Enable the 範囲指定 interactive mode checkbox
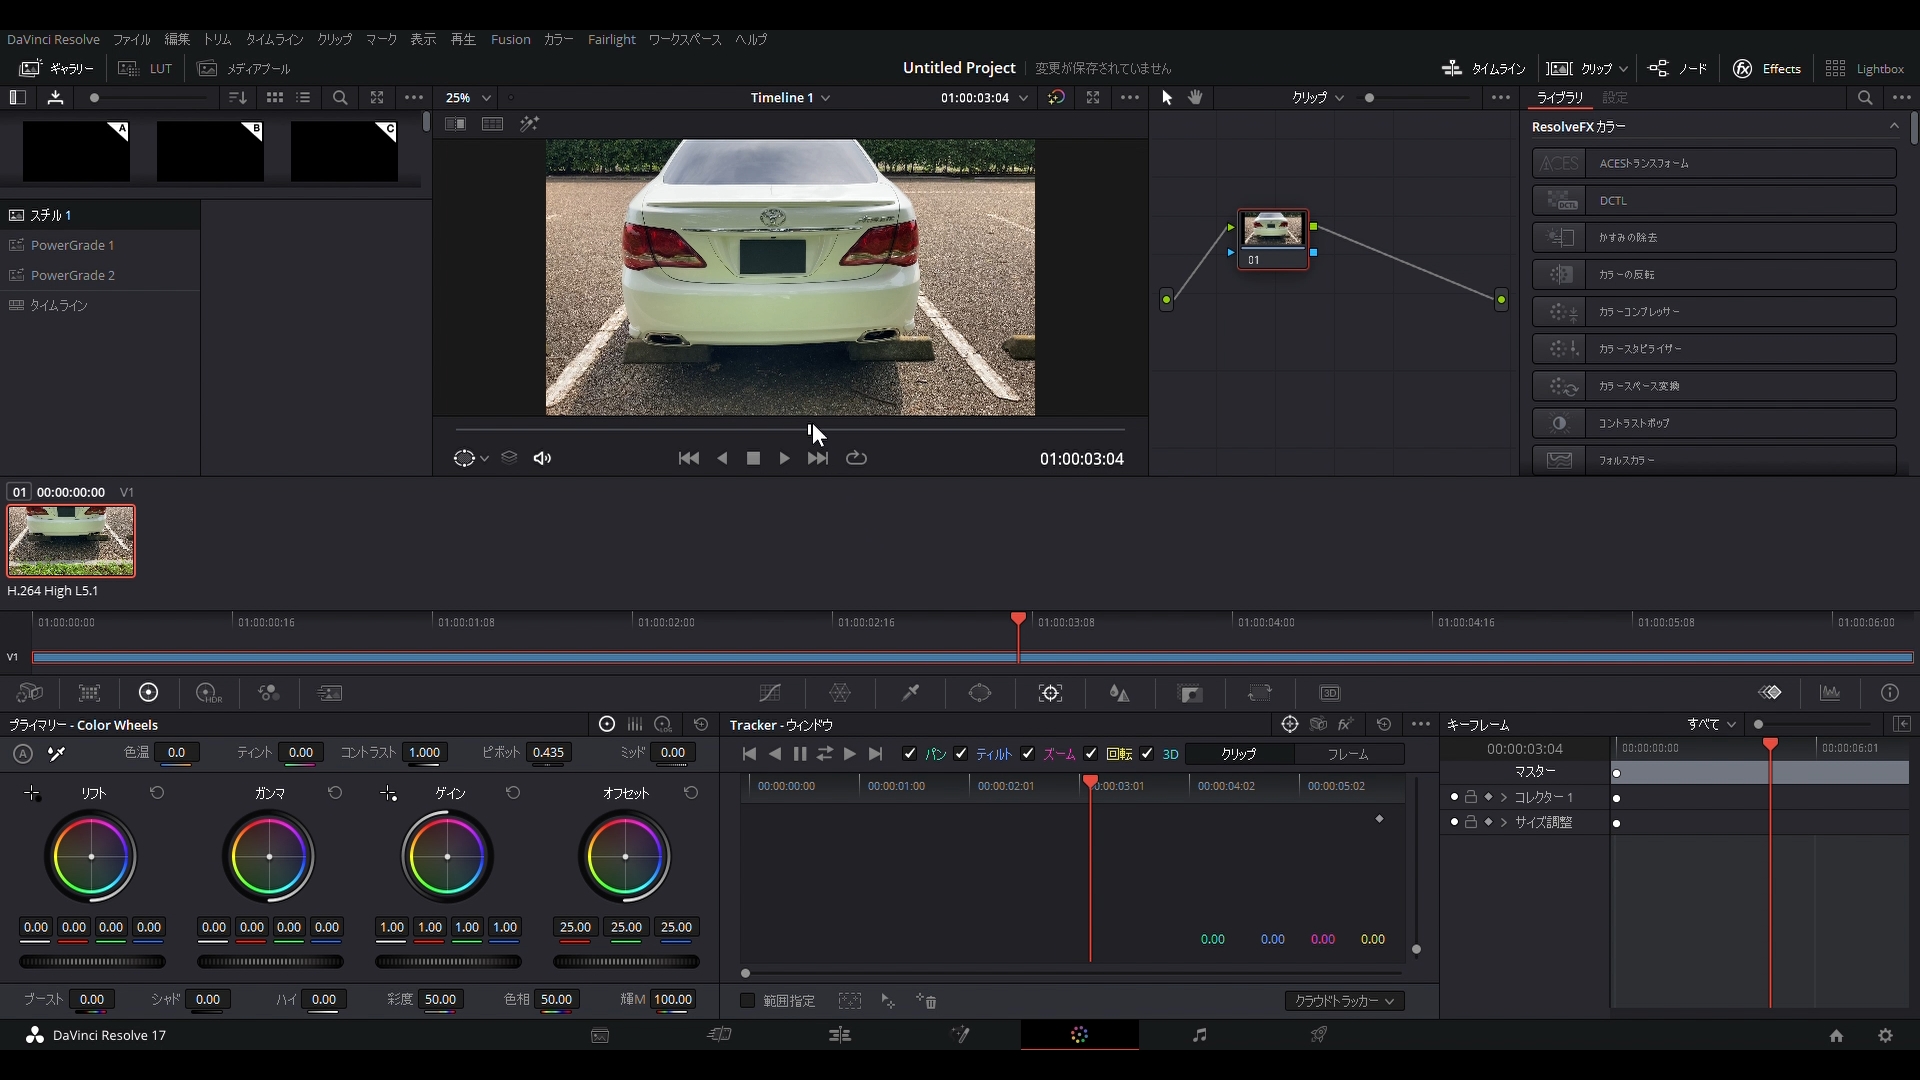 tap(747, 1001)
